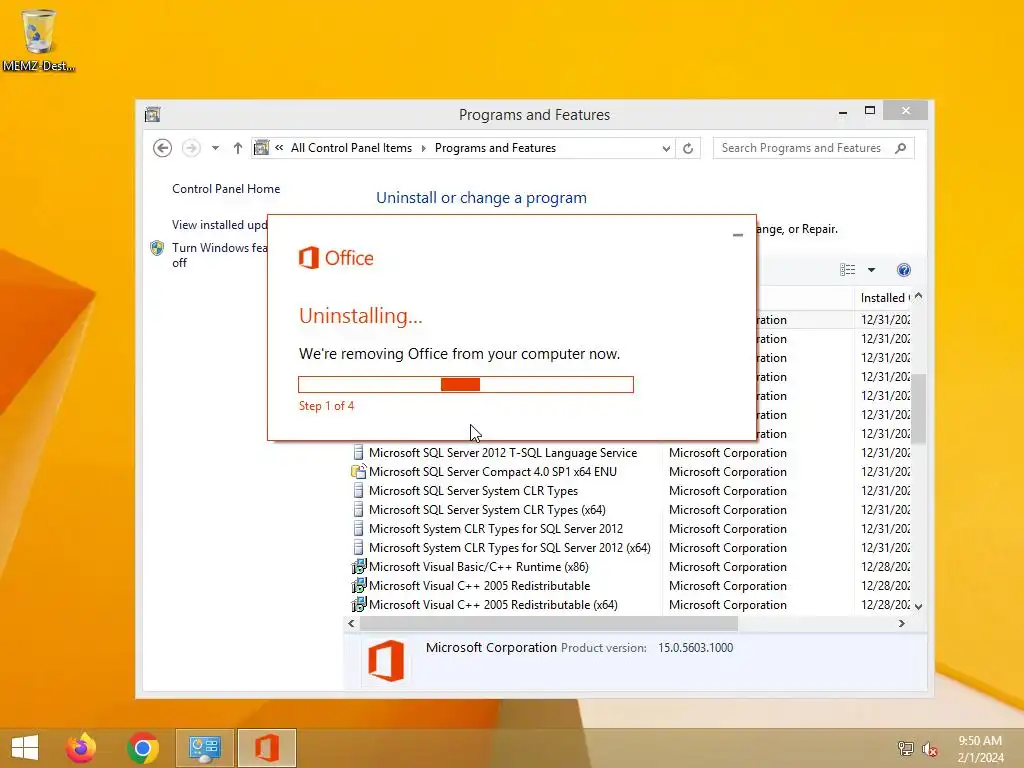This screenshot has width=1024, height=768.
Task: Click the vertical scrollbar thumb
Action: pyautogui.click(x=918, y=409)
